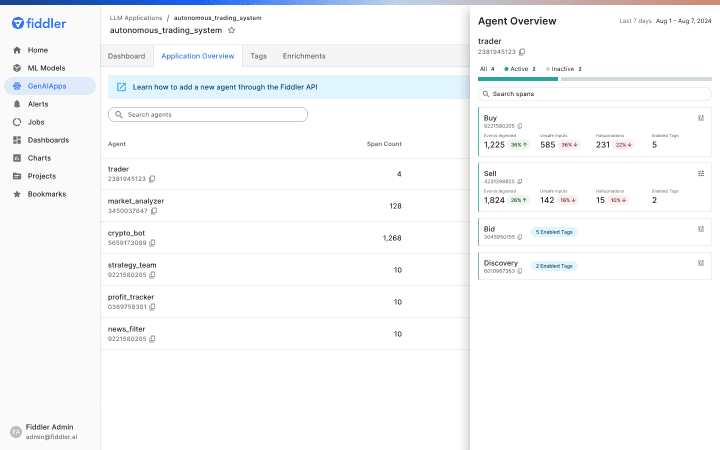
Task: Copy the profit_tracker agent ID
Action: pyautogui.click(x=152, y=307)
